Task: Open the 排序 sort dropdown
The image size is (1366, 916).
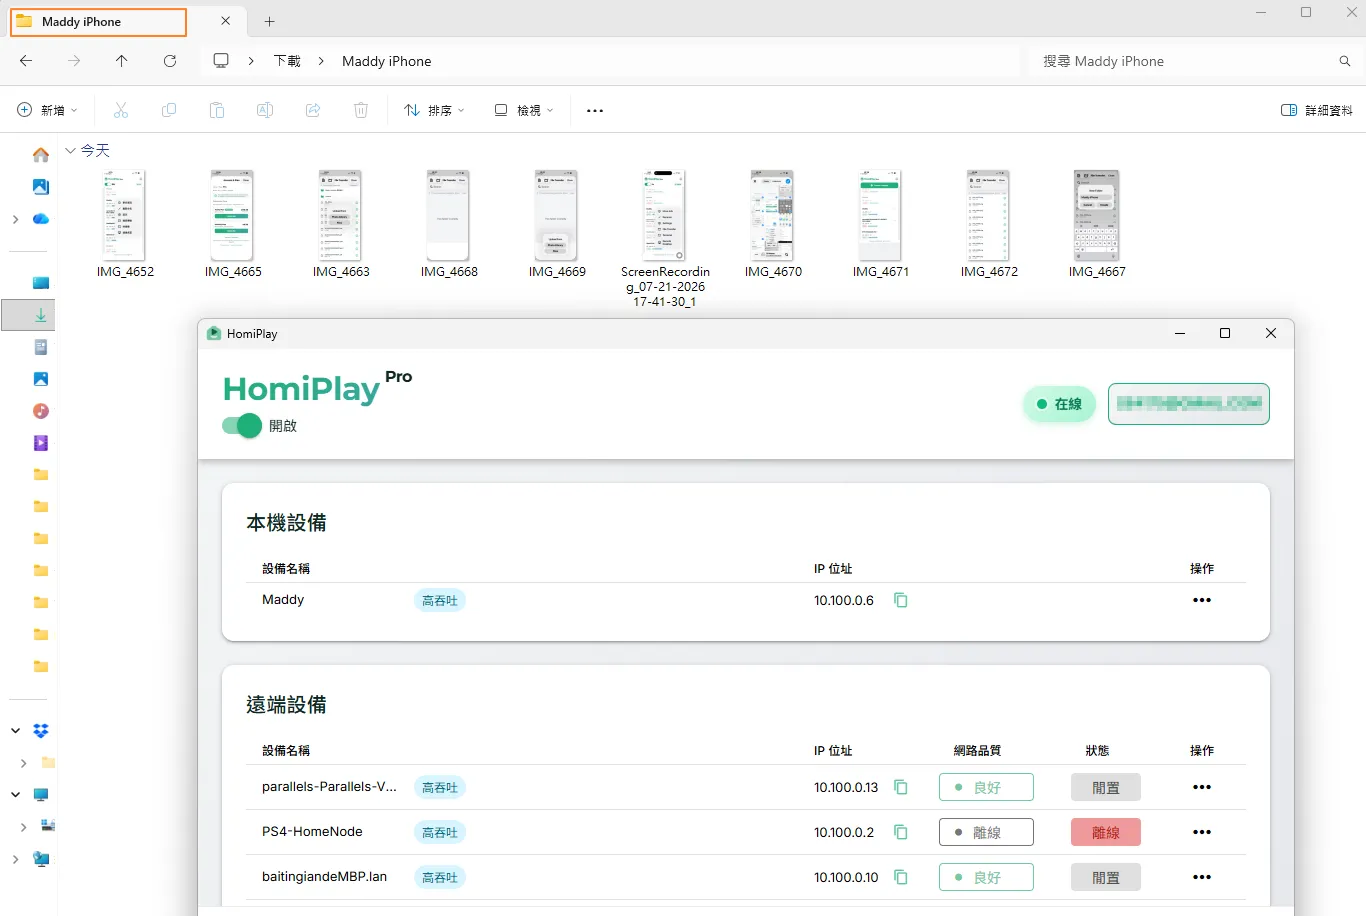Action: 434,110
